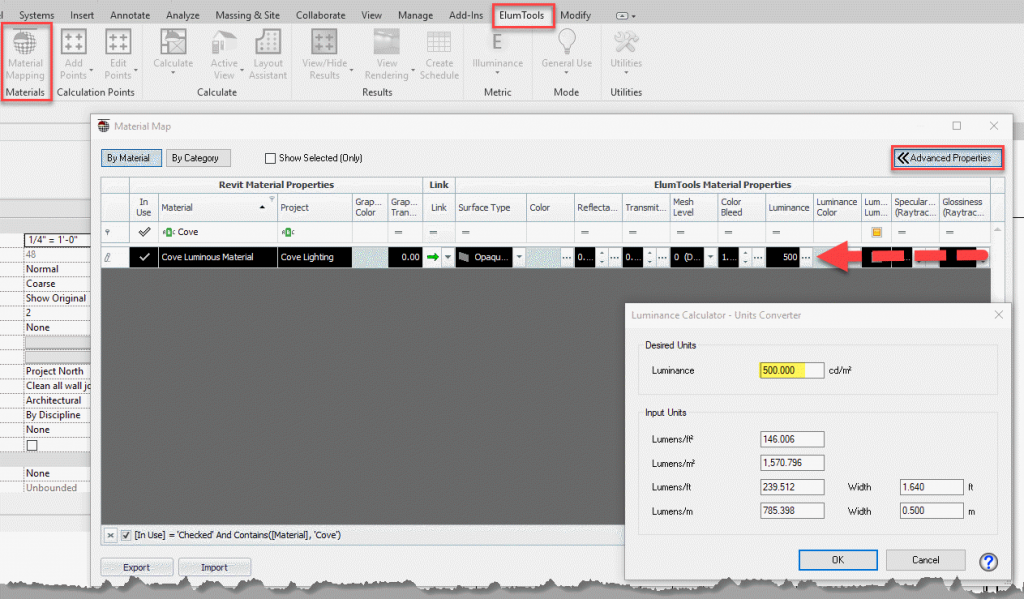The height and width of the screenshot is (599, 1024).
Task: Click the ElumTools Color swatch in the Cove row
Action: (x=543, y=257)
